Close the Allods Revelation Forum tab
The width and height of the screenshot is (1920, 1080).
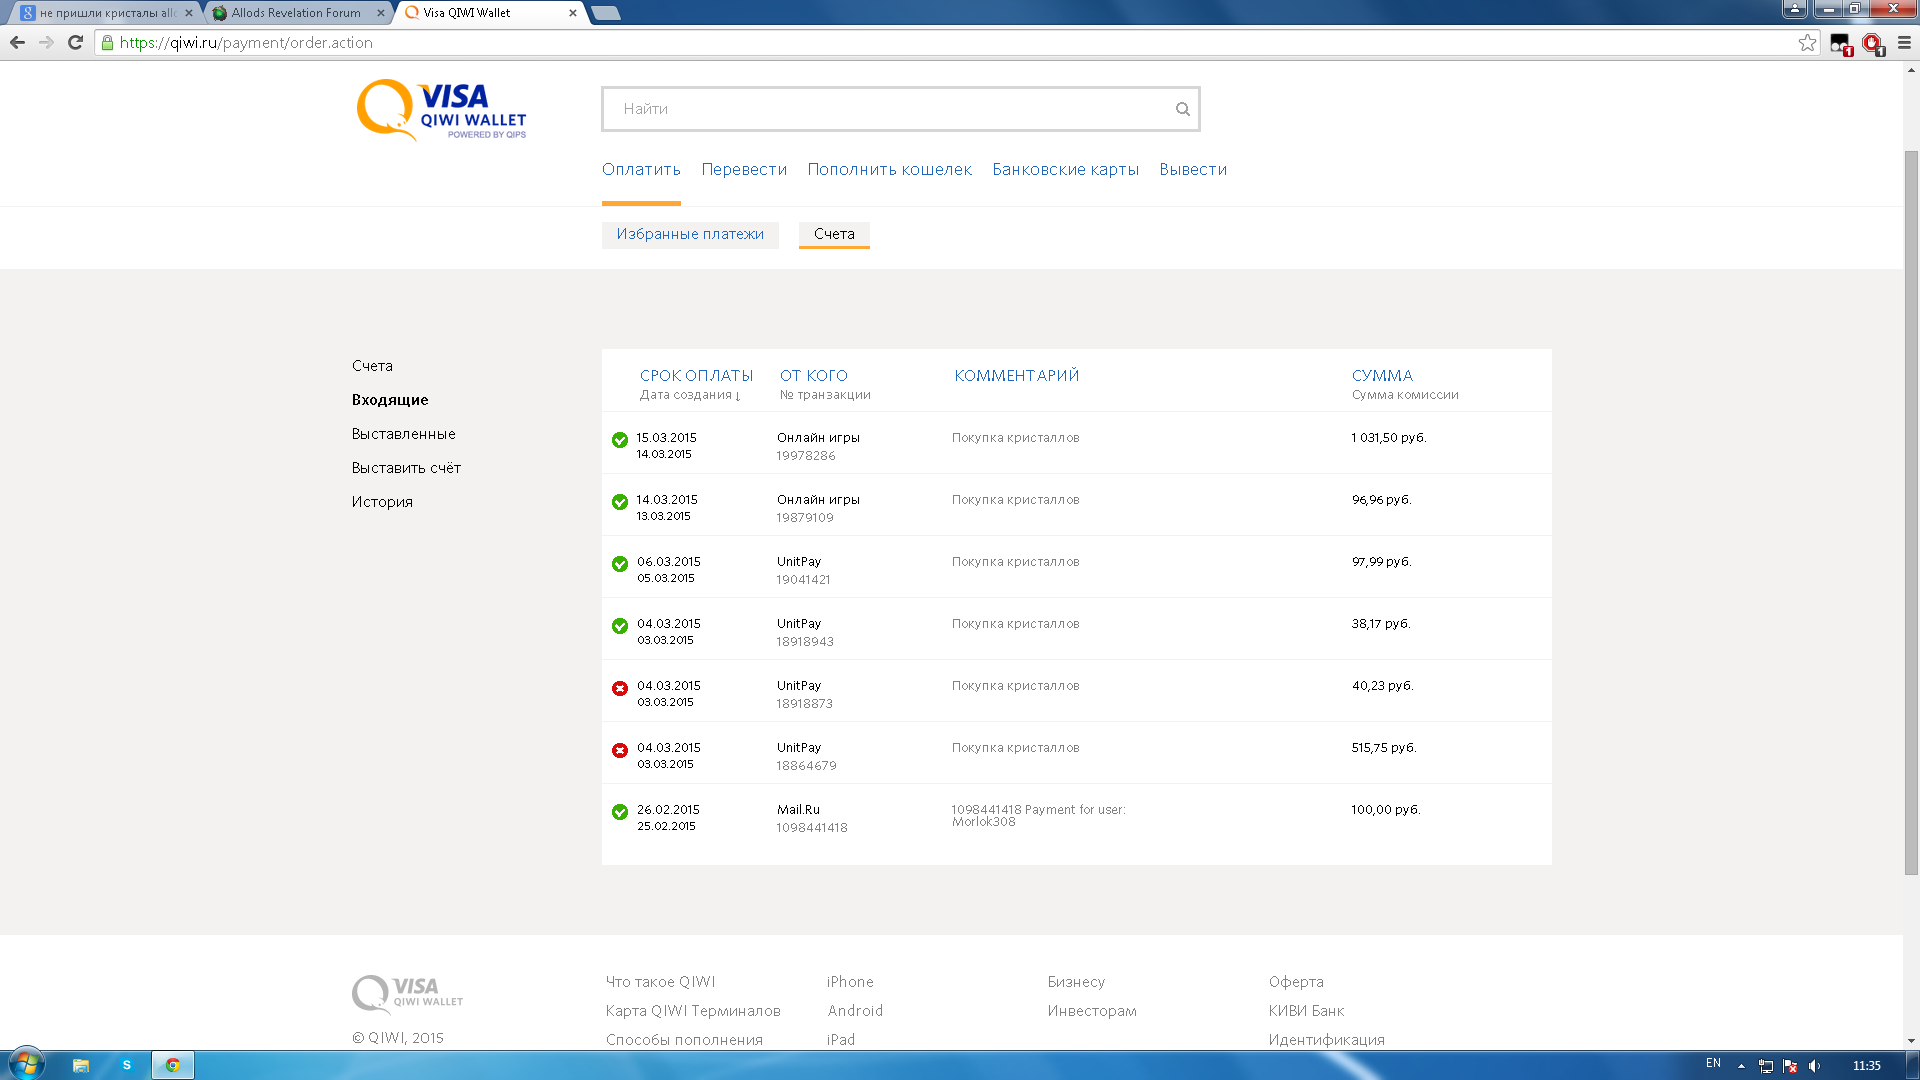[x=380, y=13]
